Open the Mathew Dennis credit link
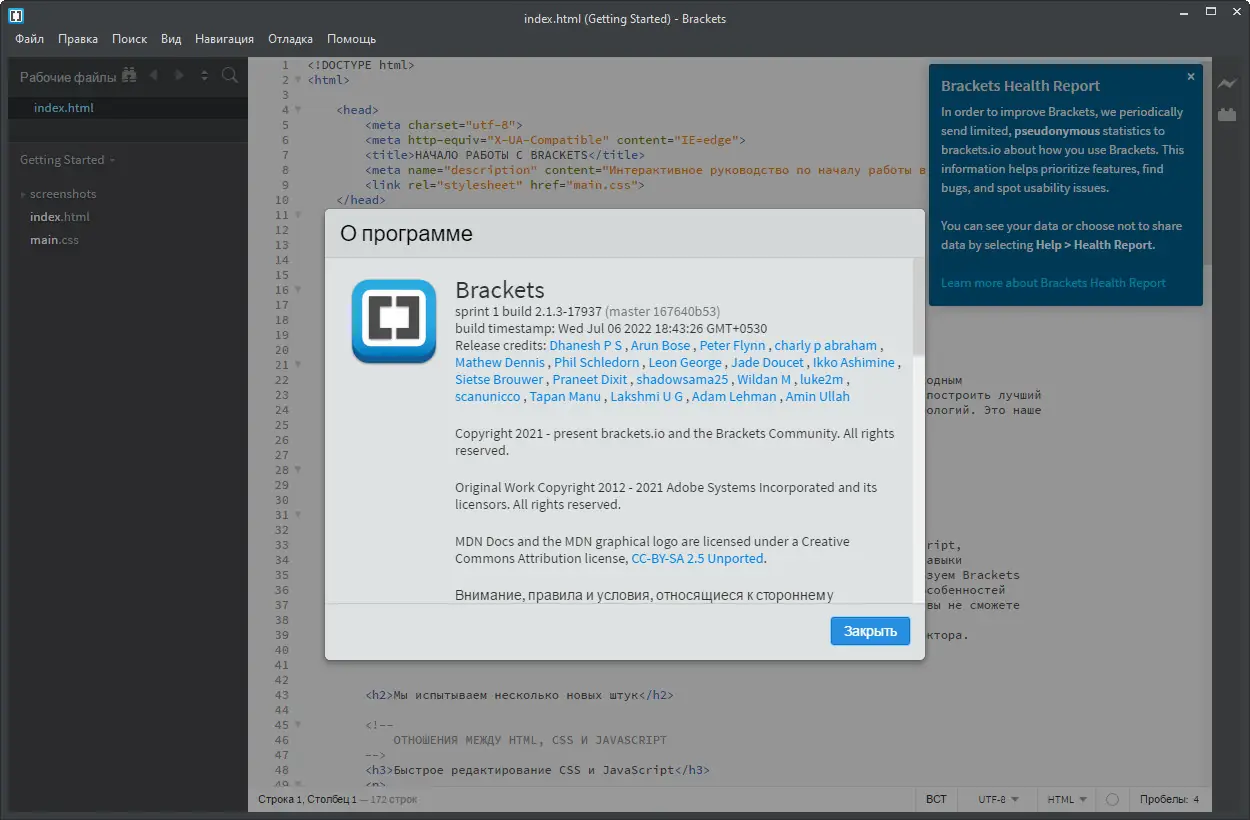The width and height of the screenshot is (1250, 820). 500,362
